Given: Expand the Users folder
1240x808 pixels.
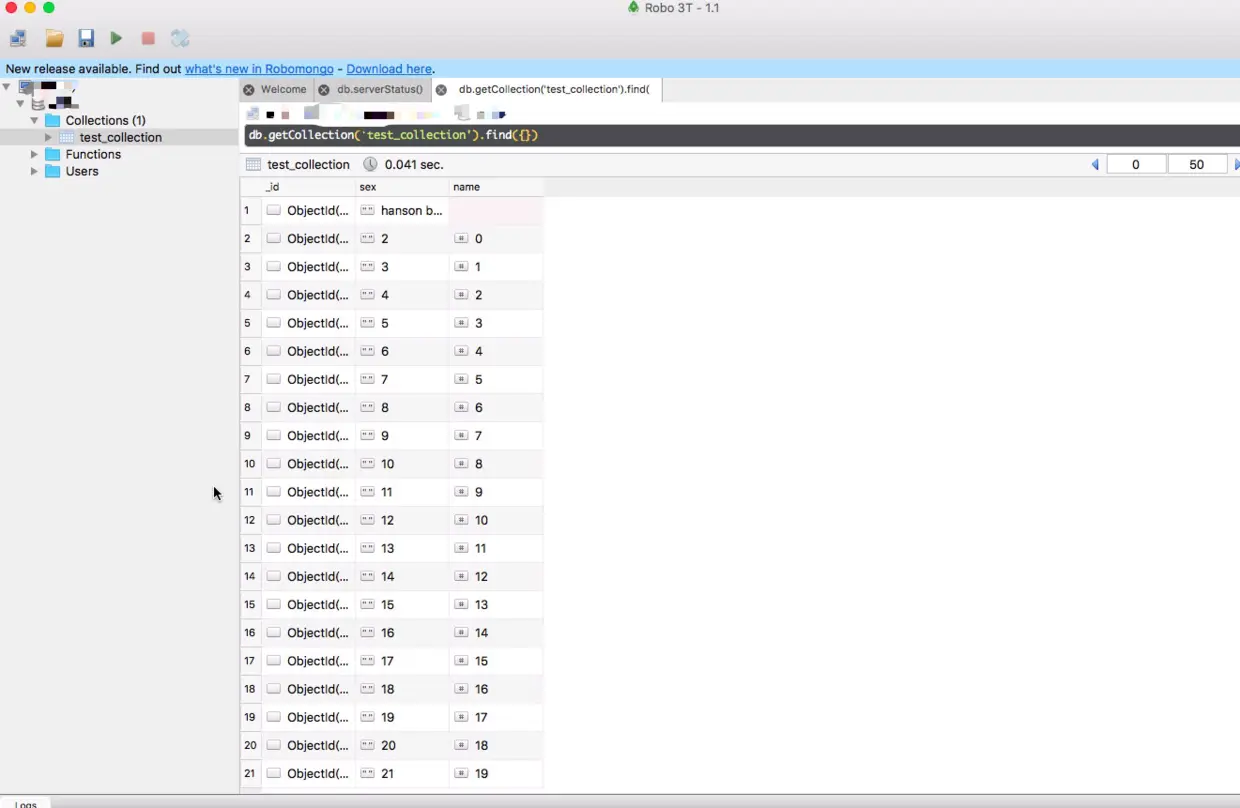Looking at the screenshot, I should (34, 171).
